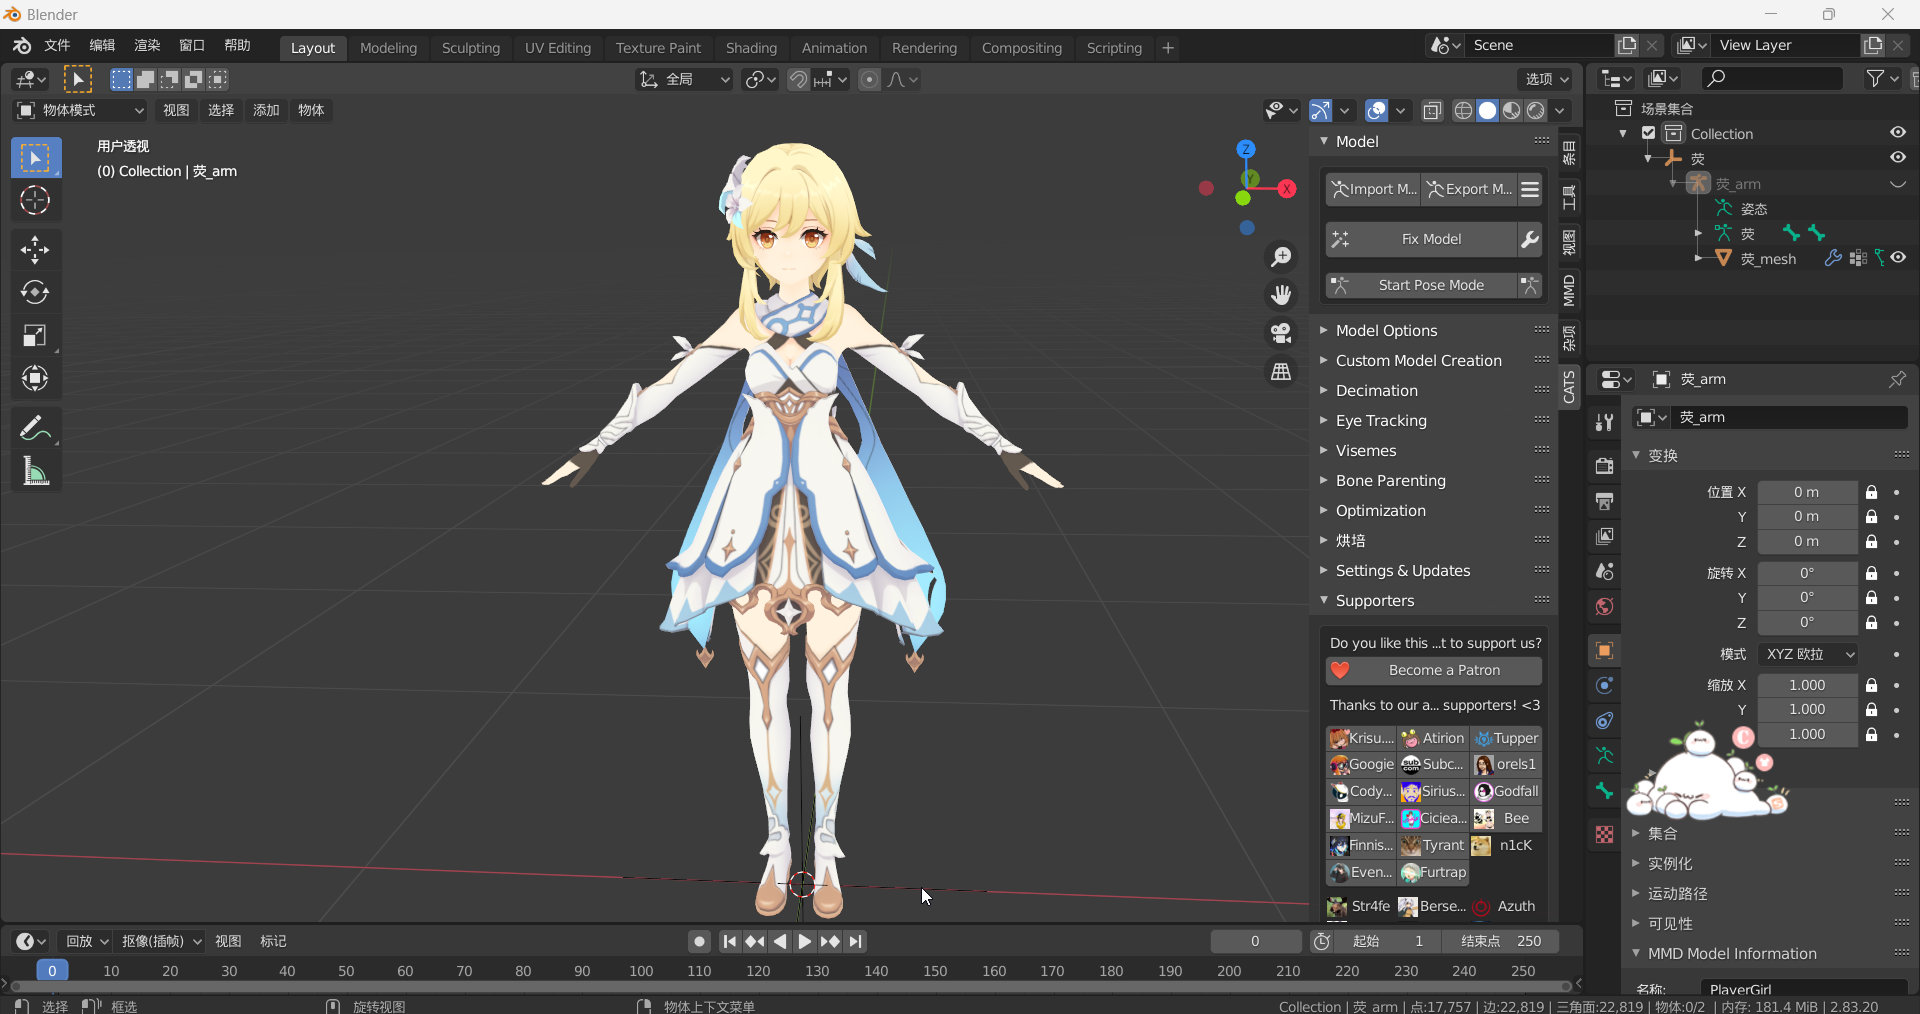Toggle proportional editing icon

(x=869, y=79)
